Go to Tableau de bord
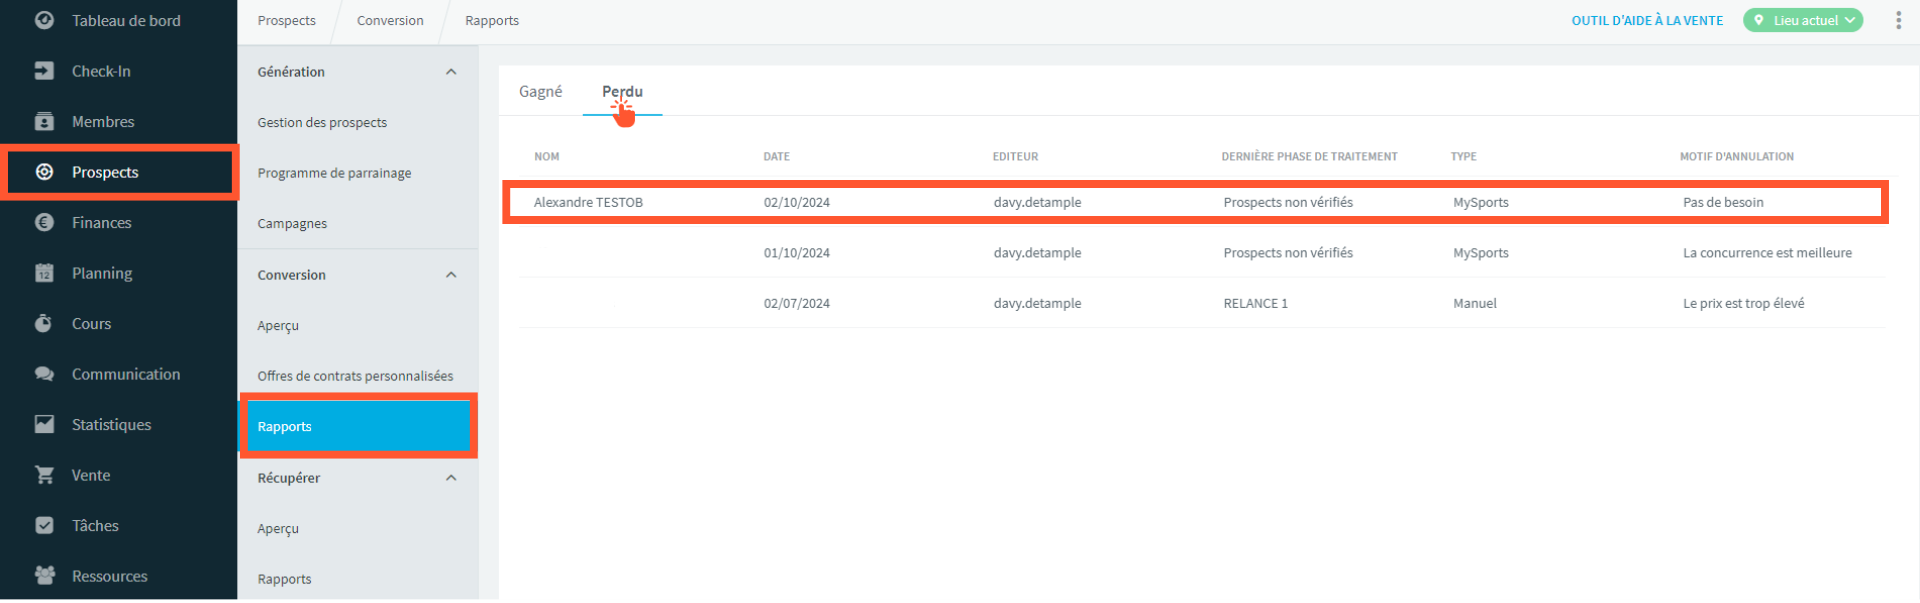1920x603 pixels. coord(126,20)
